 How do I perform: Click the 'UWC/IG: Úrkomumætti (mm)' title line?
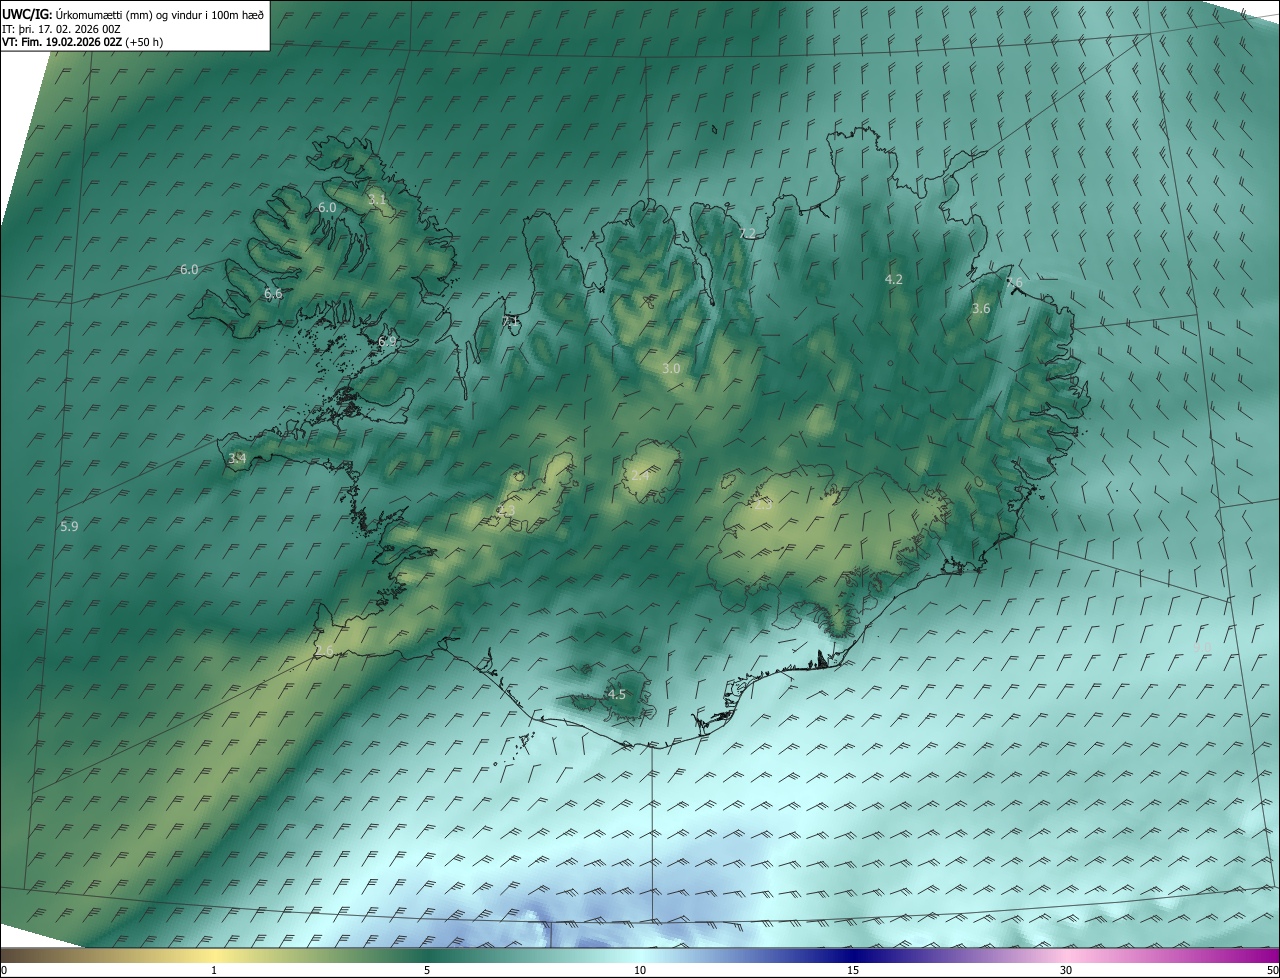(133, 14)
